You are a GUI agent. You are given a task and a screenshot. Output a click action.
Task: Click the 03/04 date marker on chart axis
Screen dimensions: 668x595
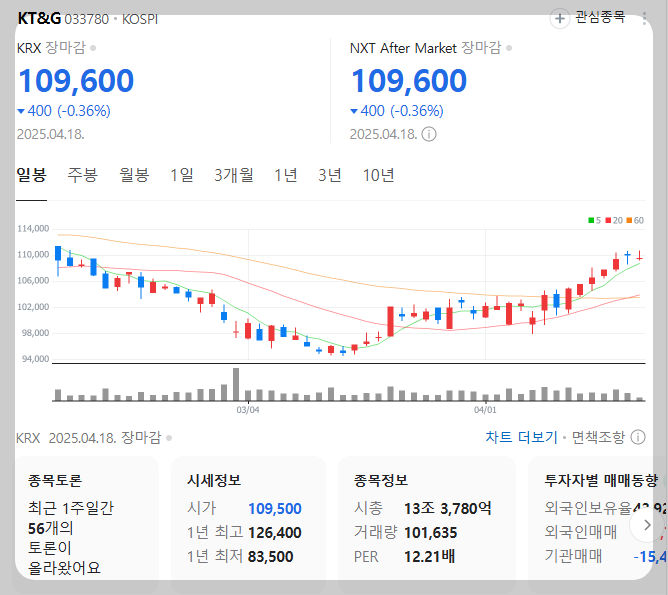coord(248,410)
